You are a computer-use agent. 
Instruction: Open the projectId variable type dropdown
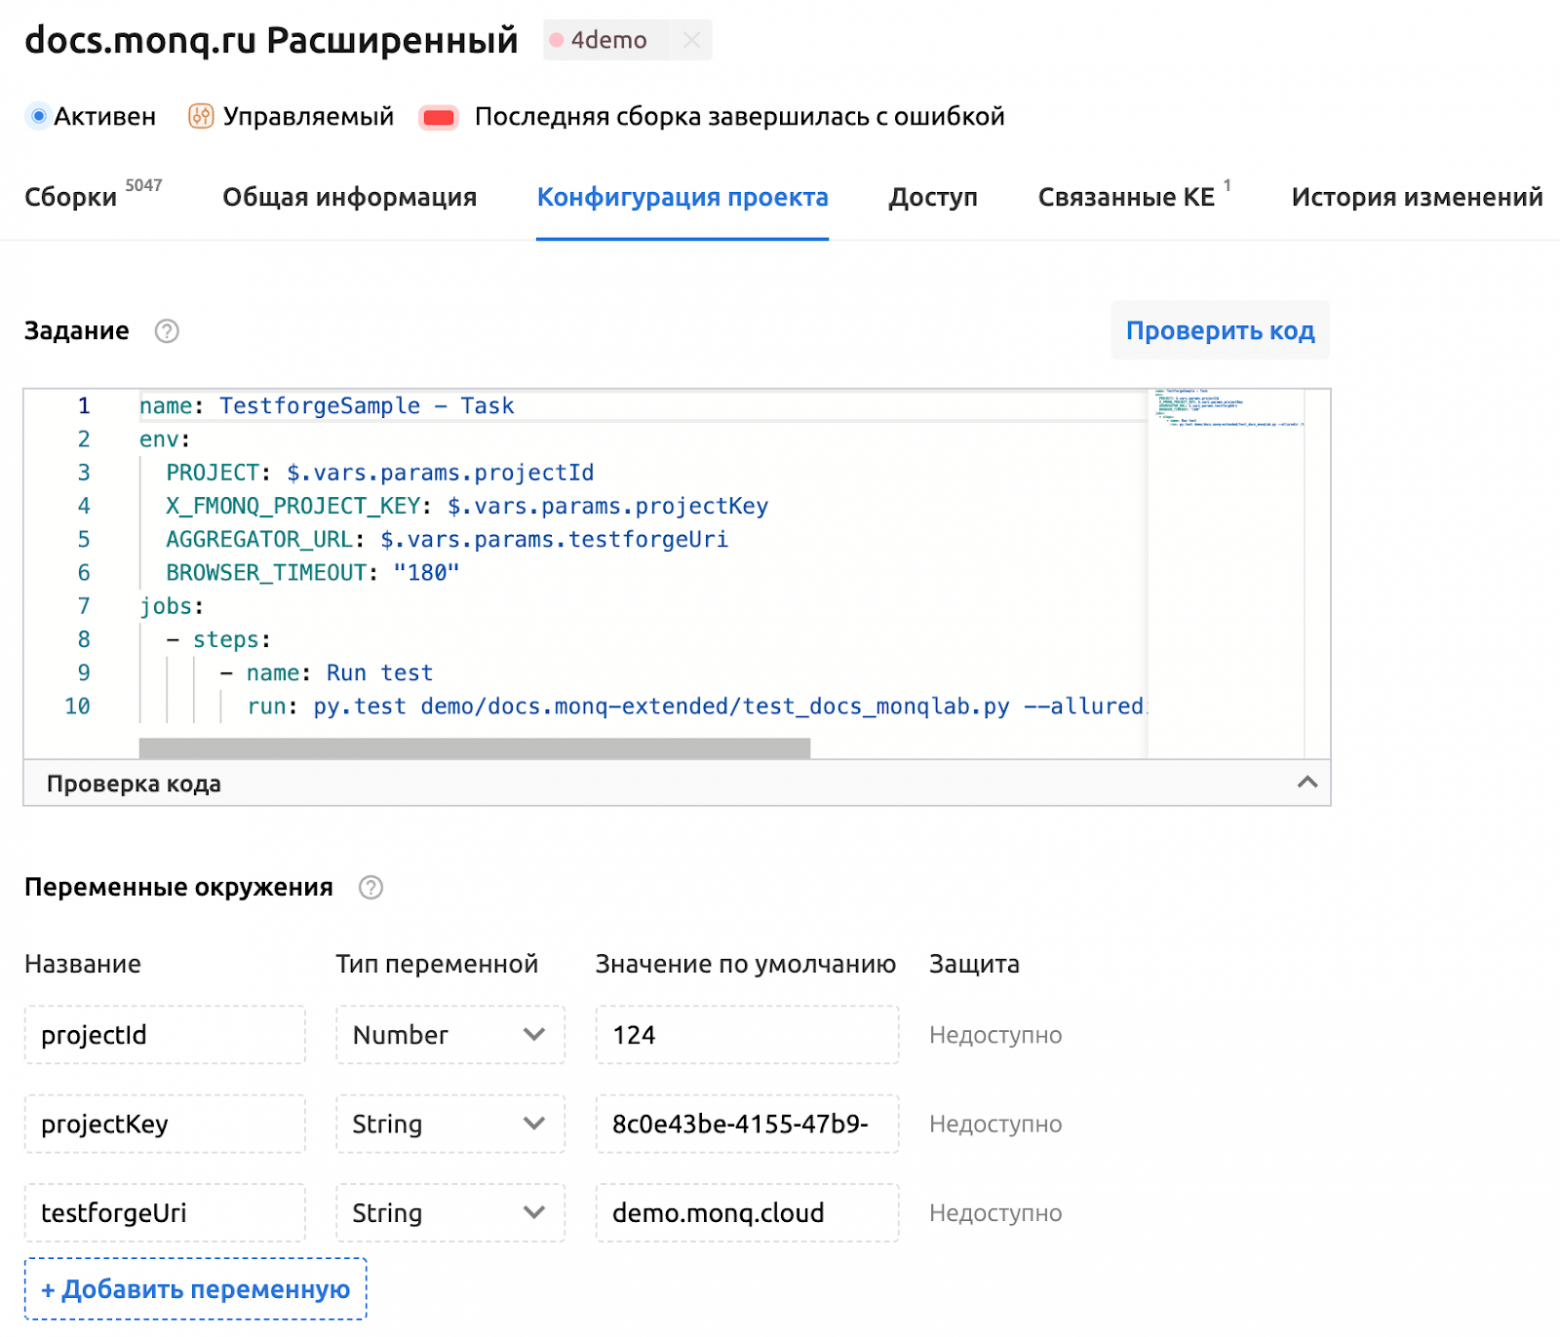click(450, 1035)
